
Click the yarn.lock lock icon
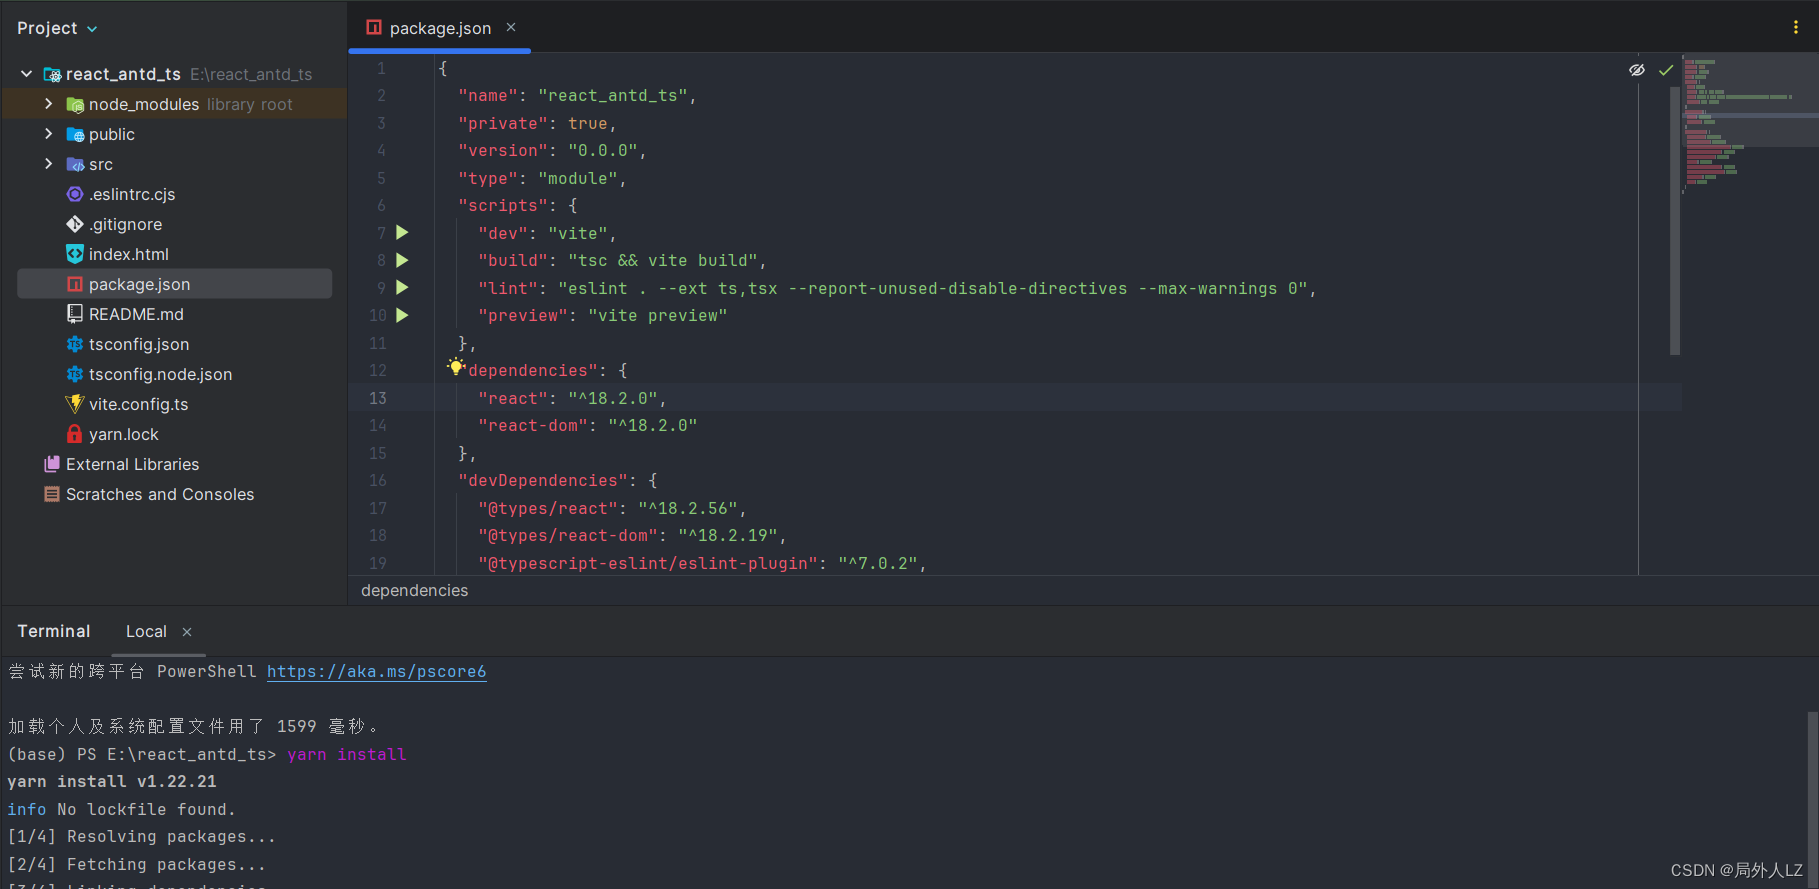point(75,434)
